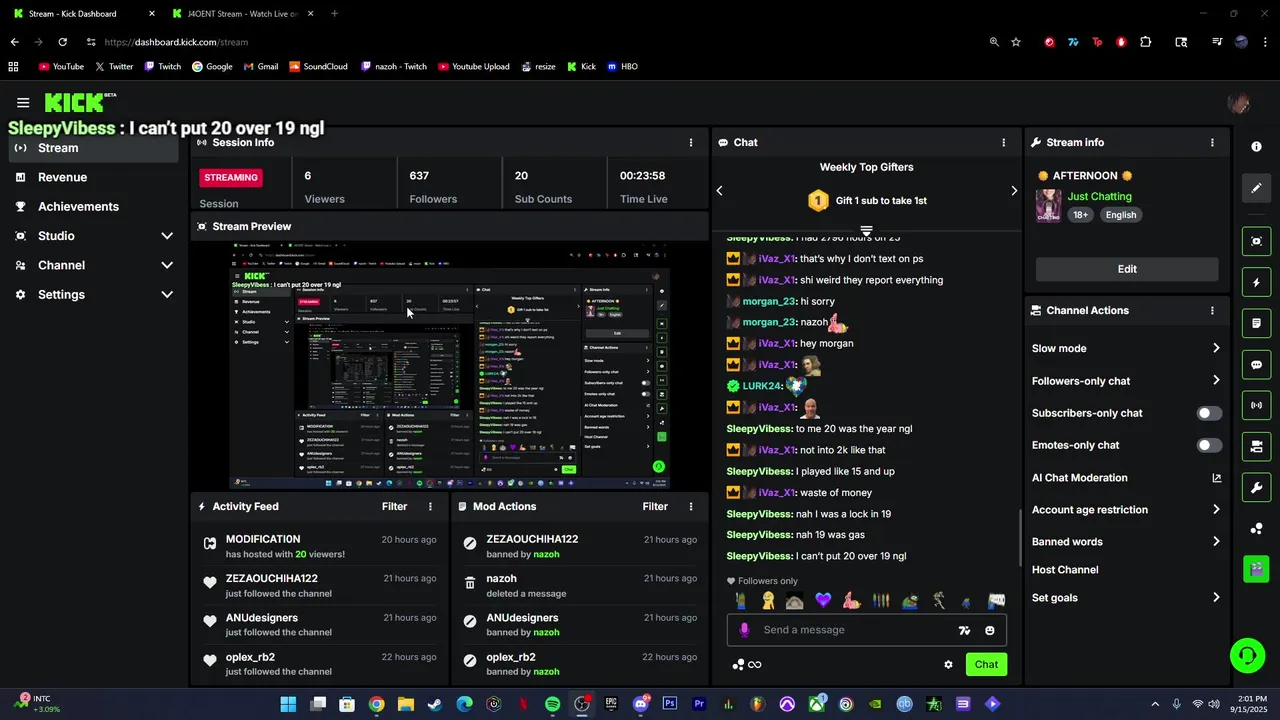Click the pencil edit icon in right sidebar
The width and height of the screenshot is (1280, 720).
(x=1257, y=188)
